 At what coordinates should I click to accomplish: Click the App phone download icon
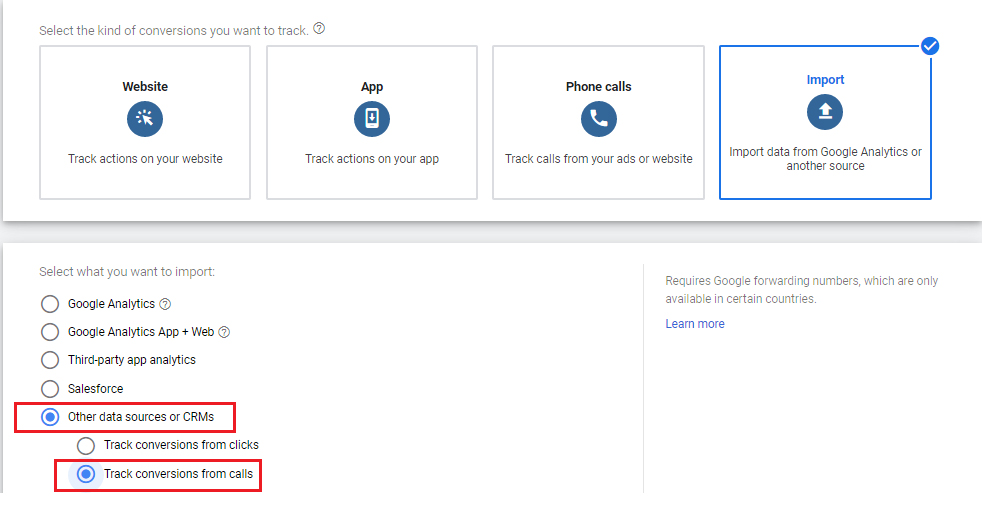click(372, 118)
